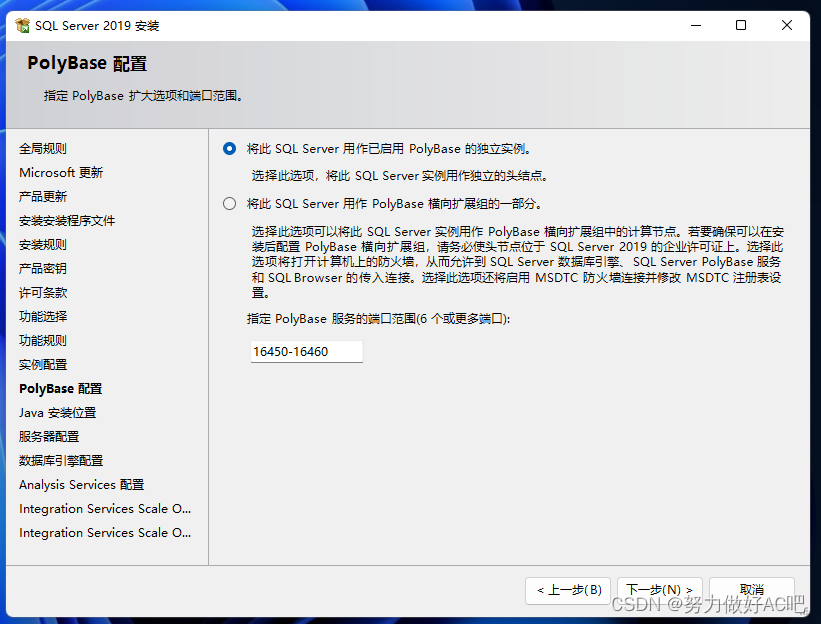The image size is (821, 624).
Task: Maximize the SQL Server 2019 安装 window
Action: click(741, 25)
